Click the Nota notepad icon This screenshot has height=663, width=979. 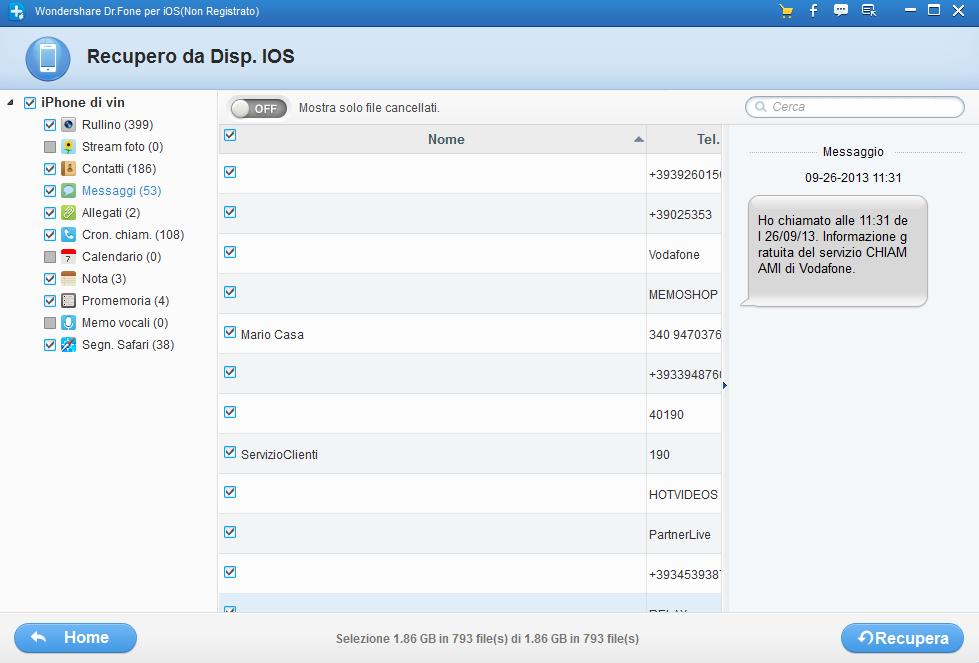pos(69,278)
